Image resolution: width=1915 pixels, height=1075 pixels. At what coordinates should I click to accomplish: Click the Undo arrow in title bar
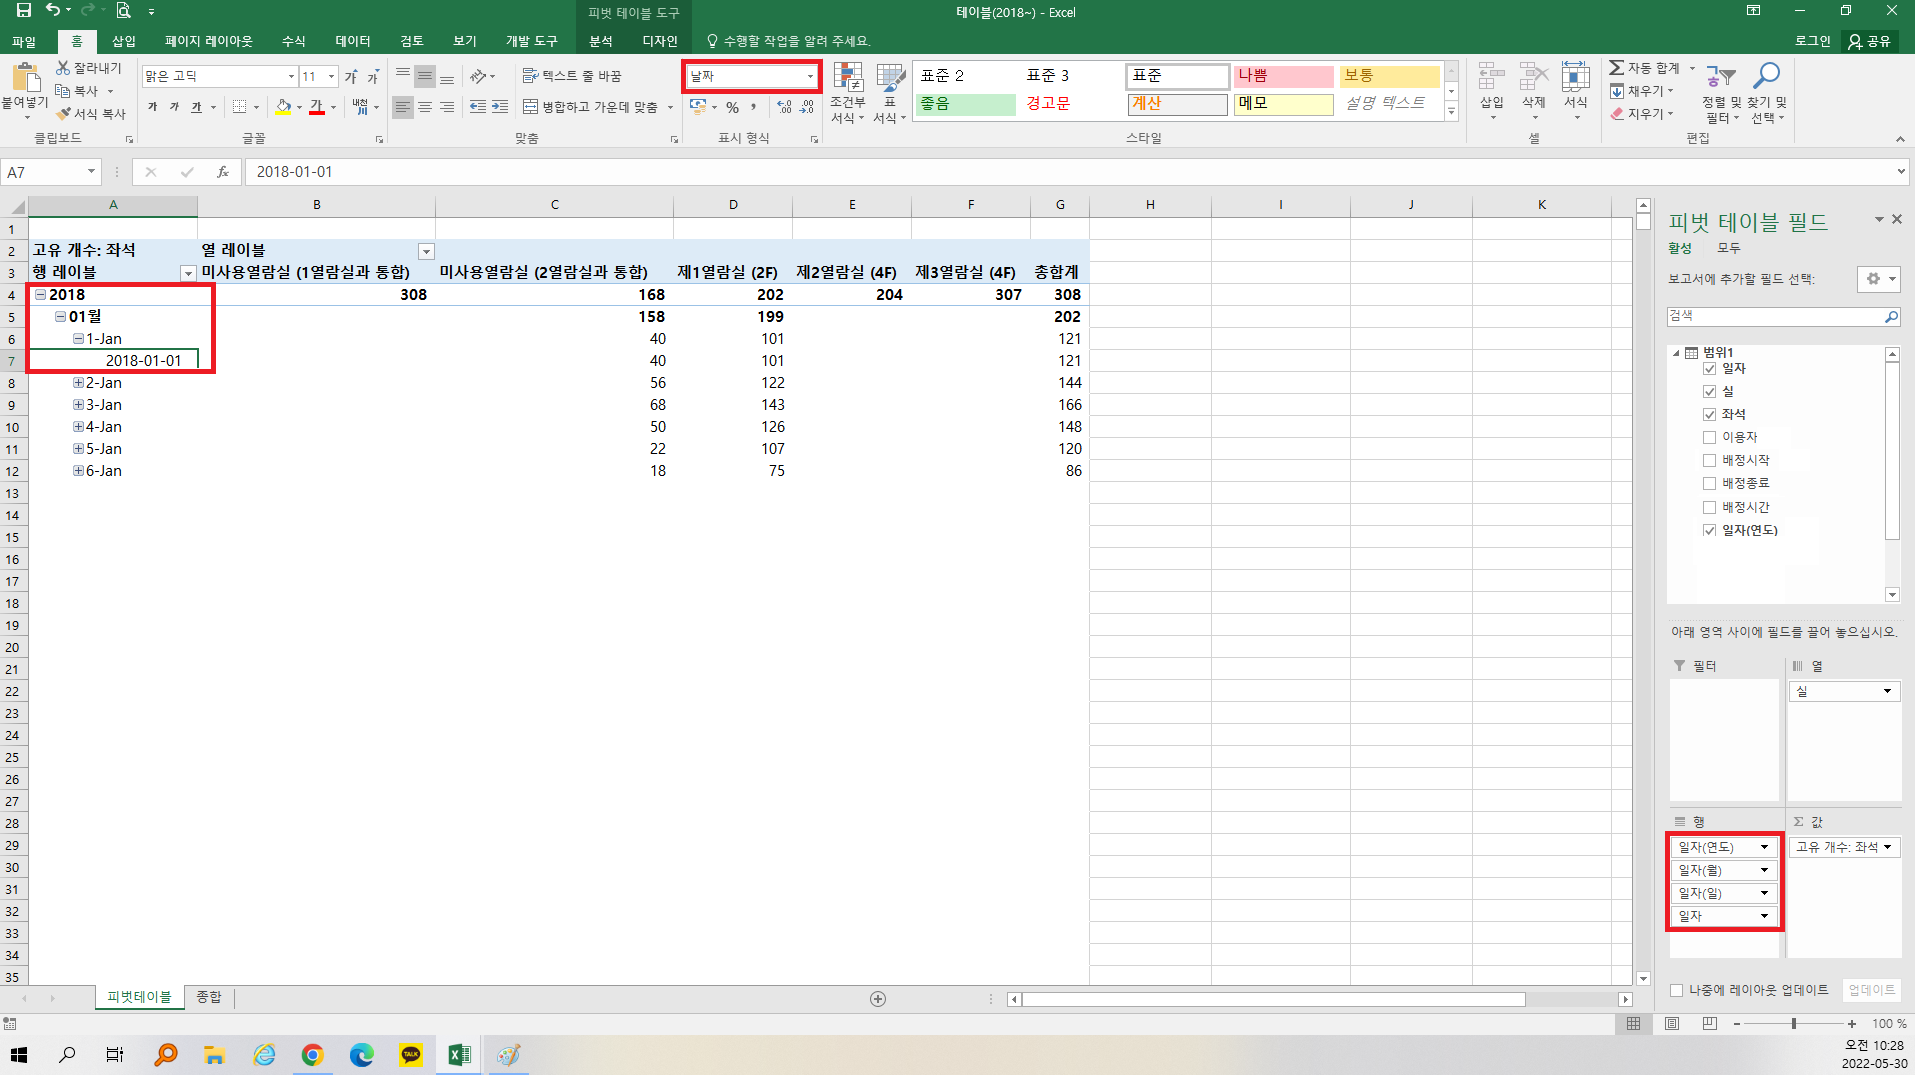[53, 11]
